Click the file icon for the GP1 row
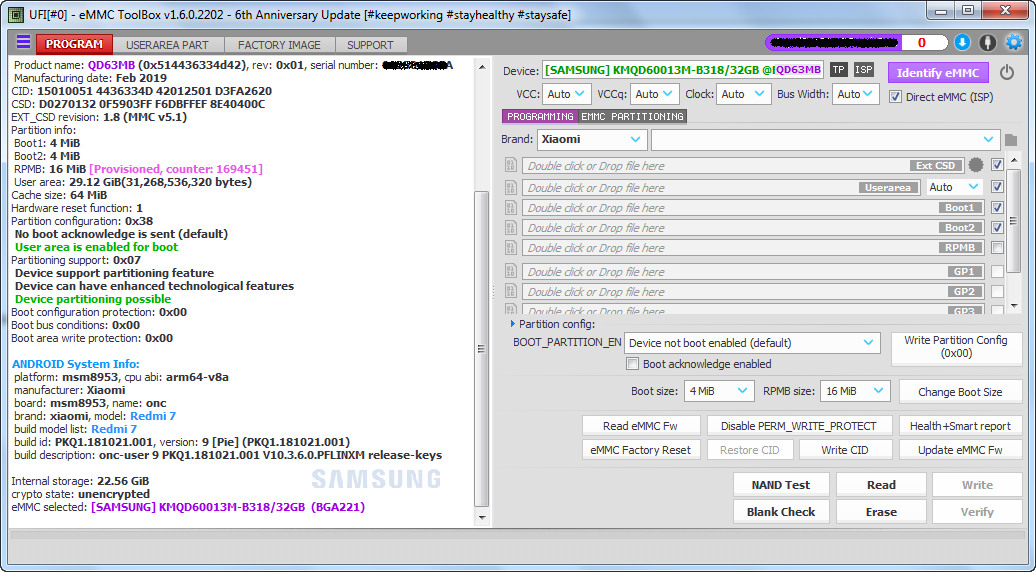The height and width of the screenshot is (572, 1036). click(x=510, y=271)
